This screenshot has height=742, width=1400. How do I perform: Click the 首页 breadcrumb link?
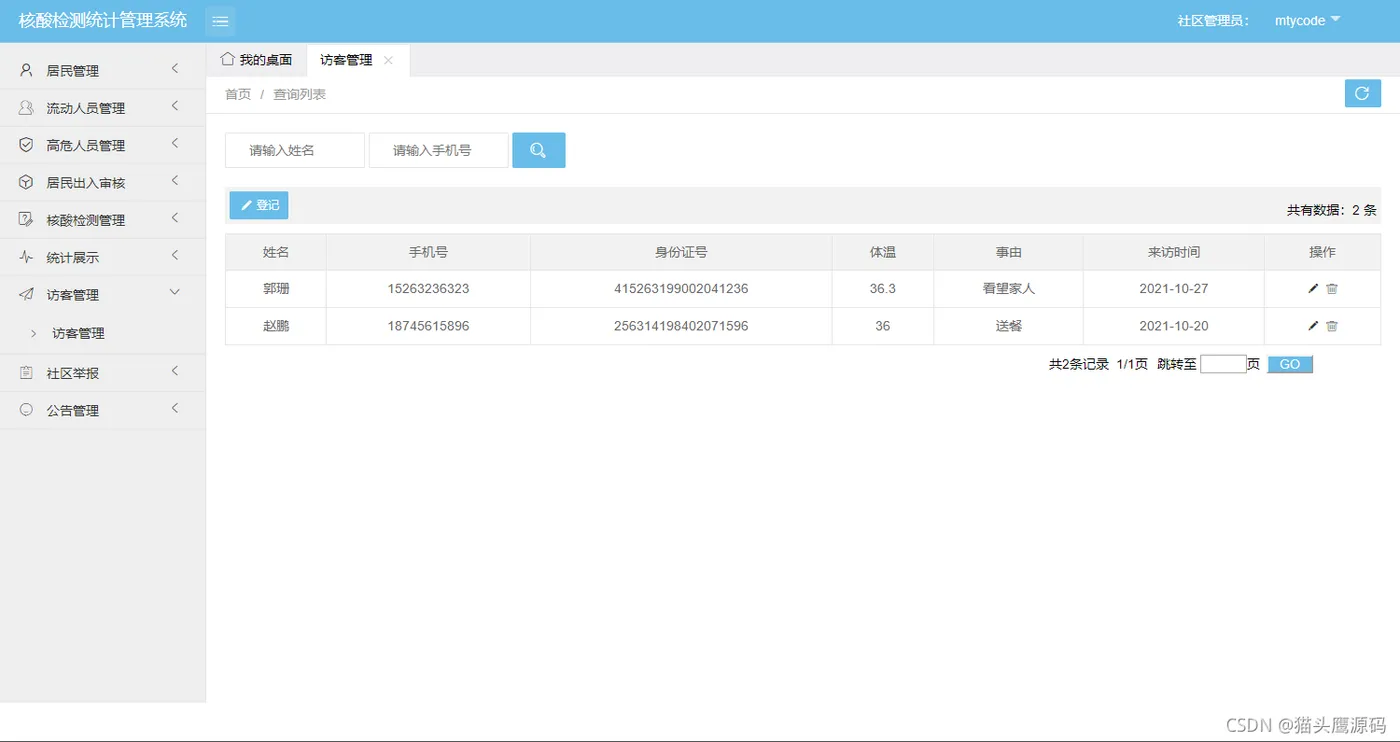pyautogui.click(x=238, y=94)
